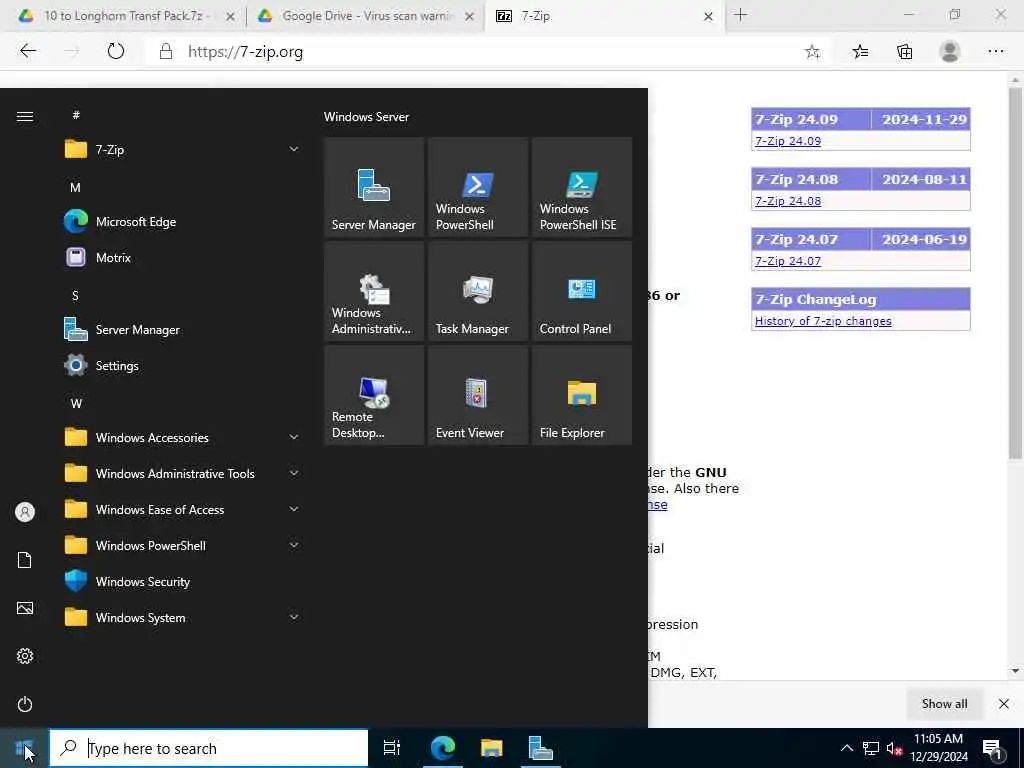Viewport: 1024px width, 768px height.
Task: Open the Settings gear in Start rail
Action: click(x=25, y=656)
